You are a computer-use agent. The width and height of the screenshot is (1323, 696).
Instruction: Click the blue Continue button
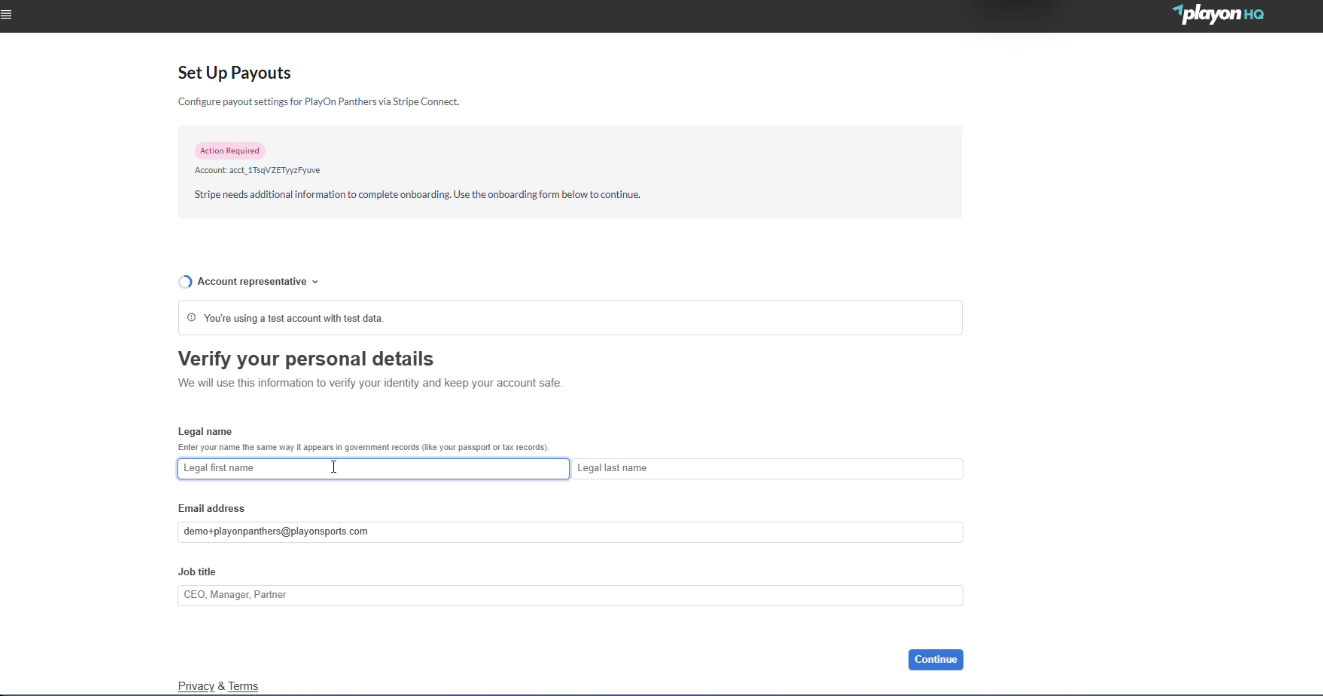tap(936, 659)
